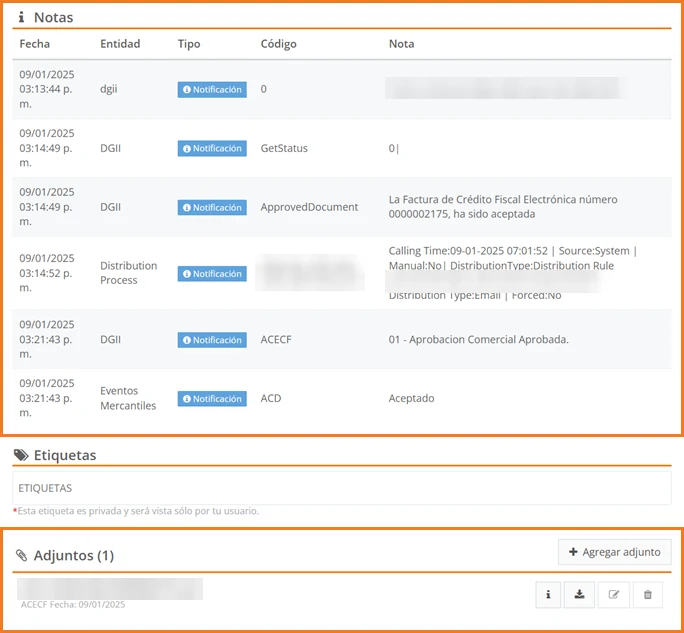Click the Adjuntos (1) section heading
Viewport: 684px width, 633px height.
tap(74, 555)
